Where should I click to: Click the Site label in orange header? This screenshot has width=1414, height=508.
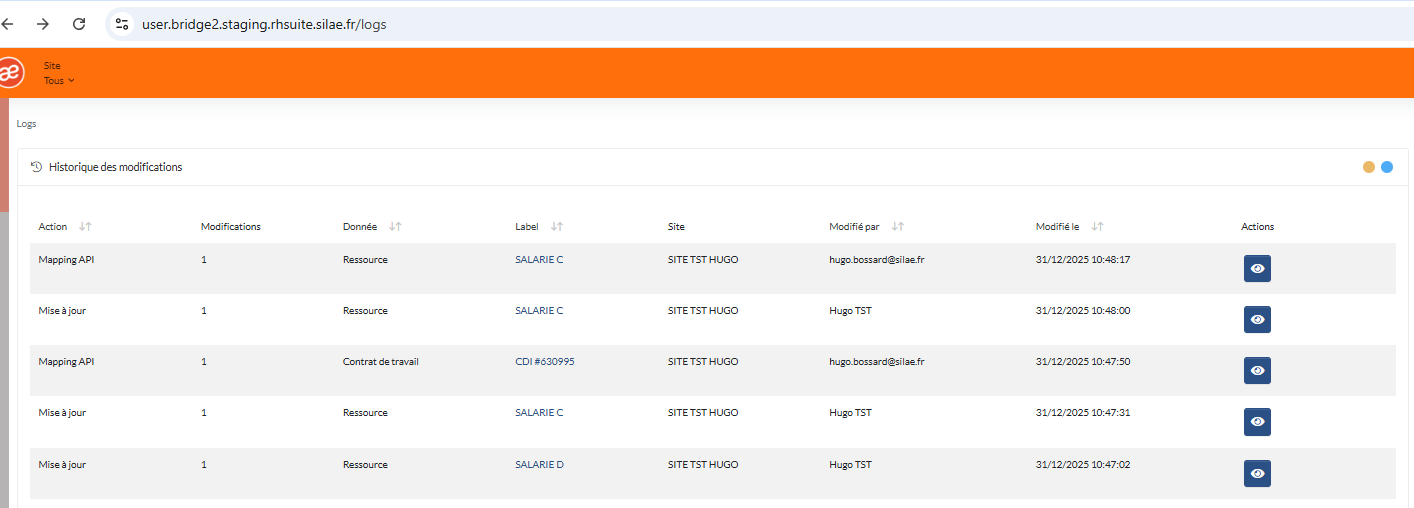pos(52,66)
